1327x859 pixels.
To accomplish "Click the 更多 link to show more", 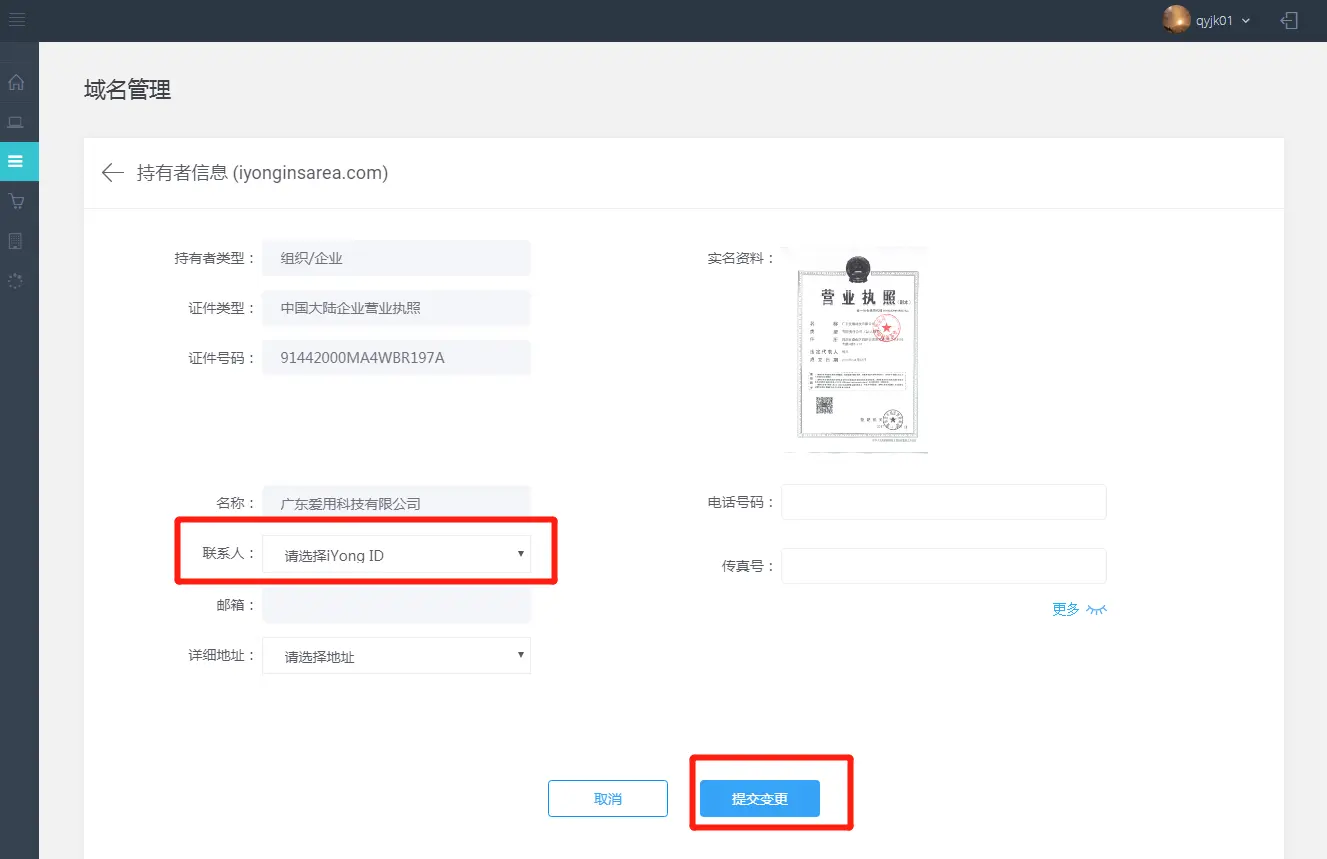I will [x=1066, y=609].
